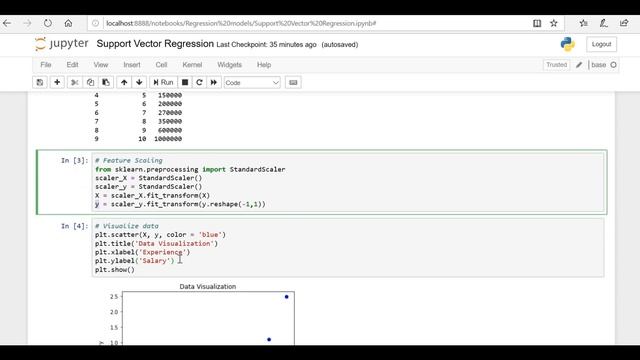Save notebook with the save and checkpoint icon
Image resolution: width=640 pixels, height=360 pixels.
click(40, 82)
